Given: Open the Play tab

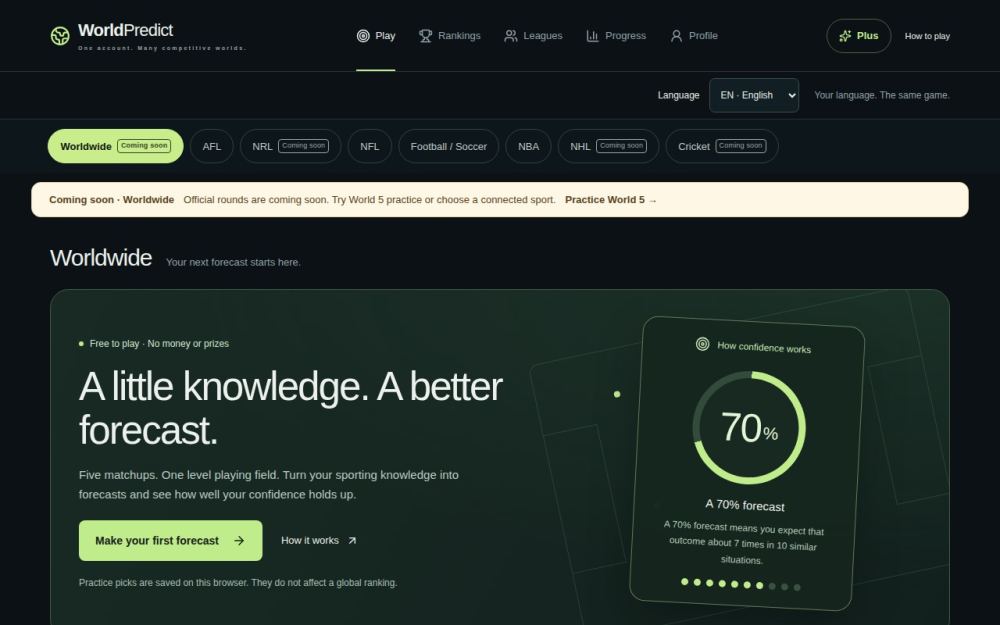Looking at the screenshot, I should [376, 36].
